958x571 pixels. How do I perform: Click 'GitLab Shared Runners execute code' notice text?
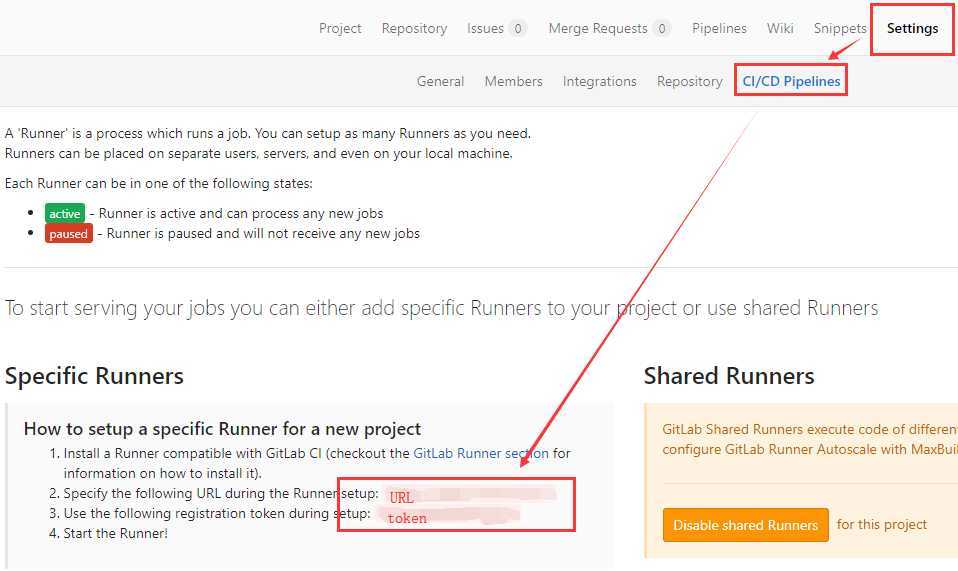click(810, 439)
